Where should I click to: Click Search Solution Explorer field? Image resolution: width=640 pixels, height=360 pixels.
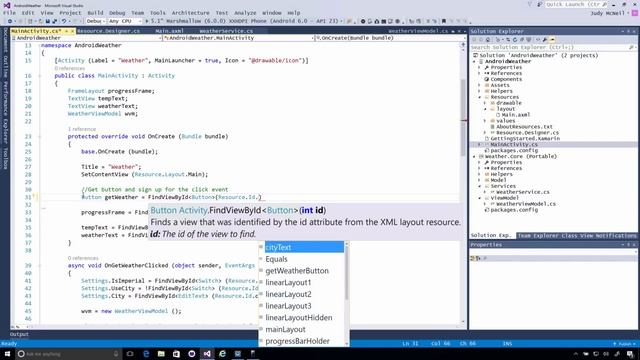point(551,48)
